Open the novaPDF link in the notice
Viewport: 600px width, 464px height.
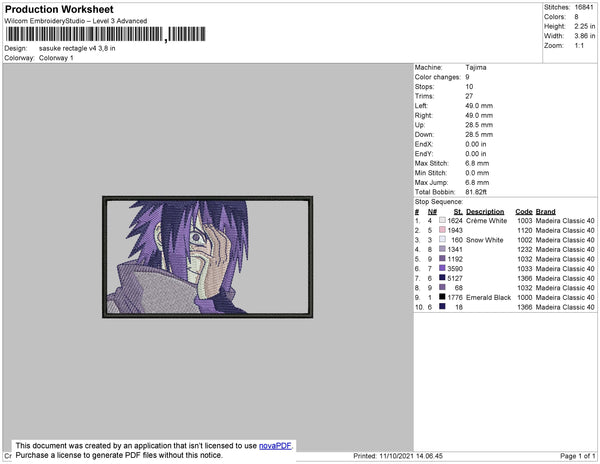pos(275,446)
